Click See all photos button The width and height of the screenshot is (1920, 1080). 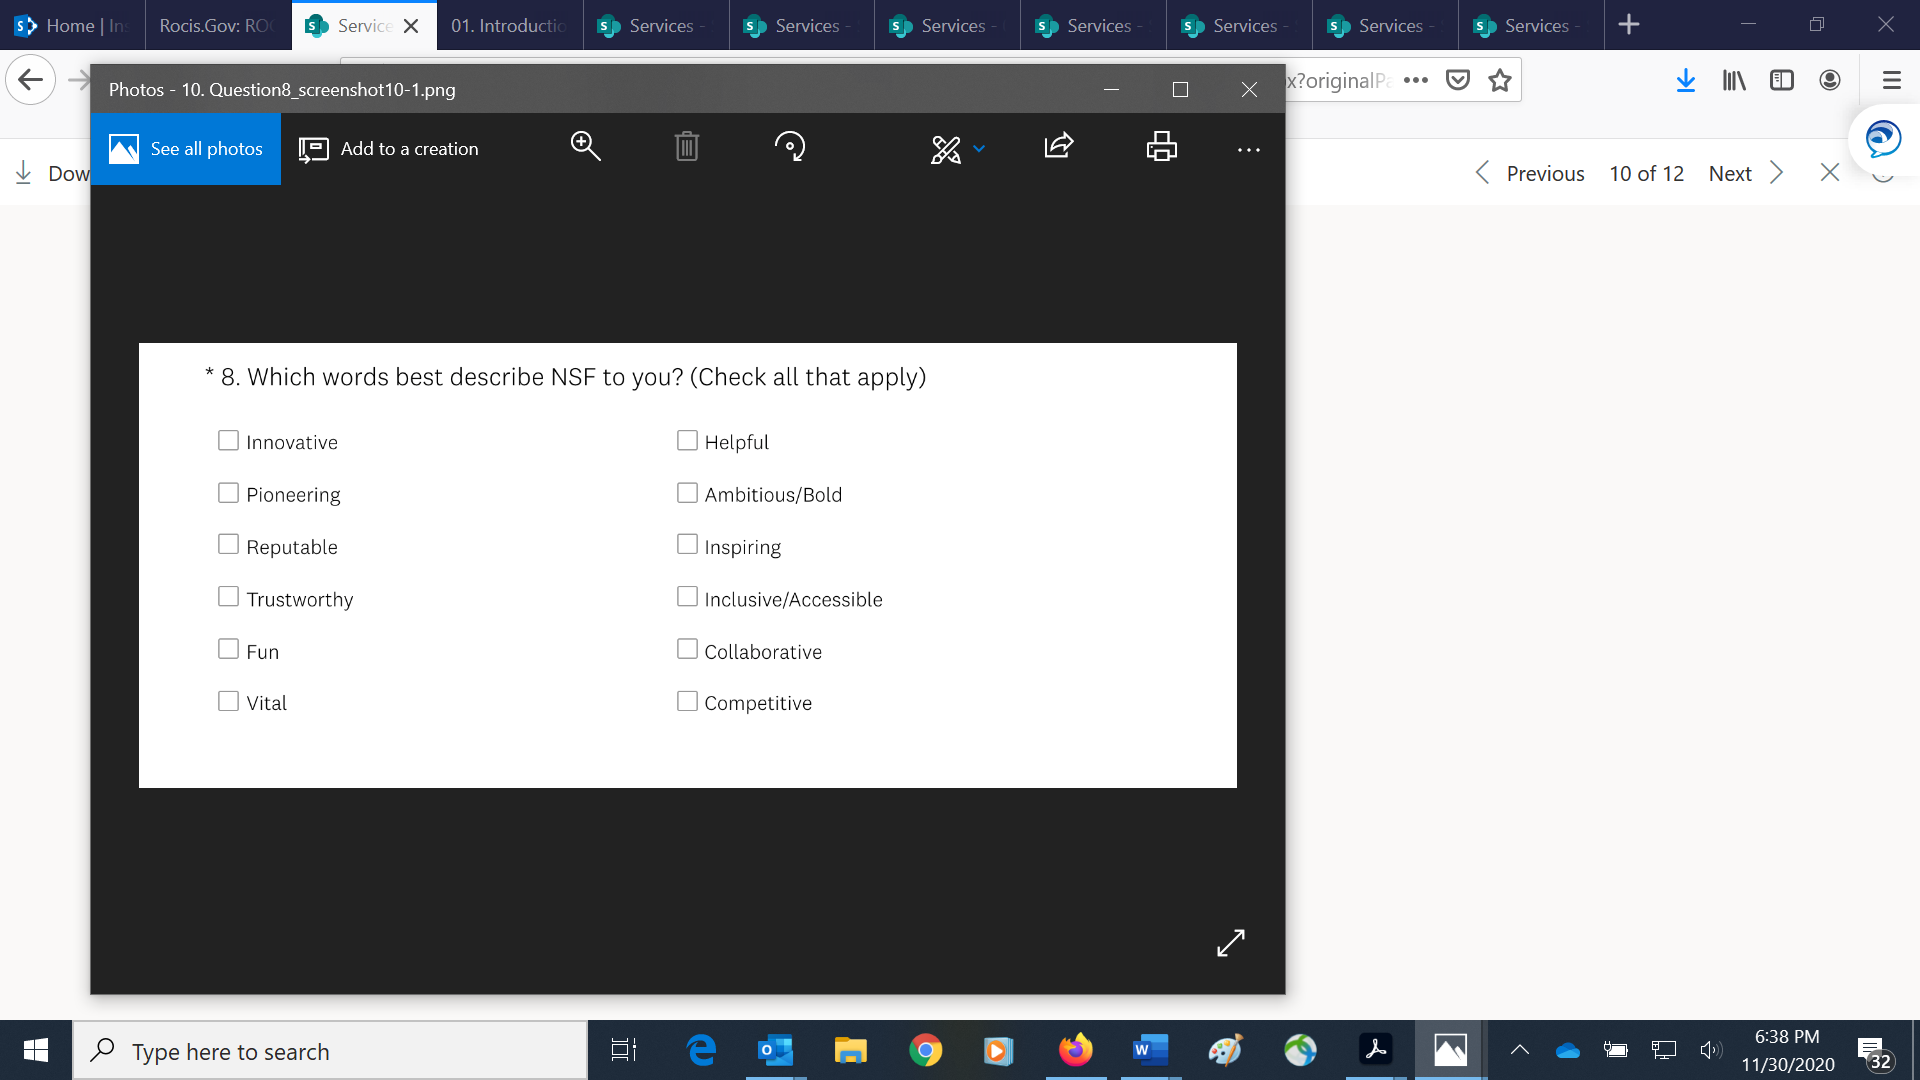pyautogui.click(x=186, y=149)
